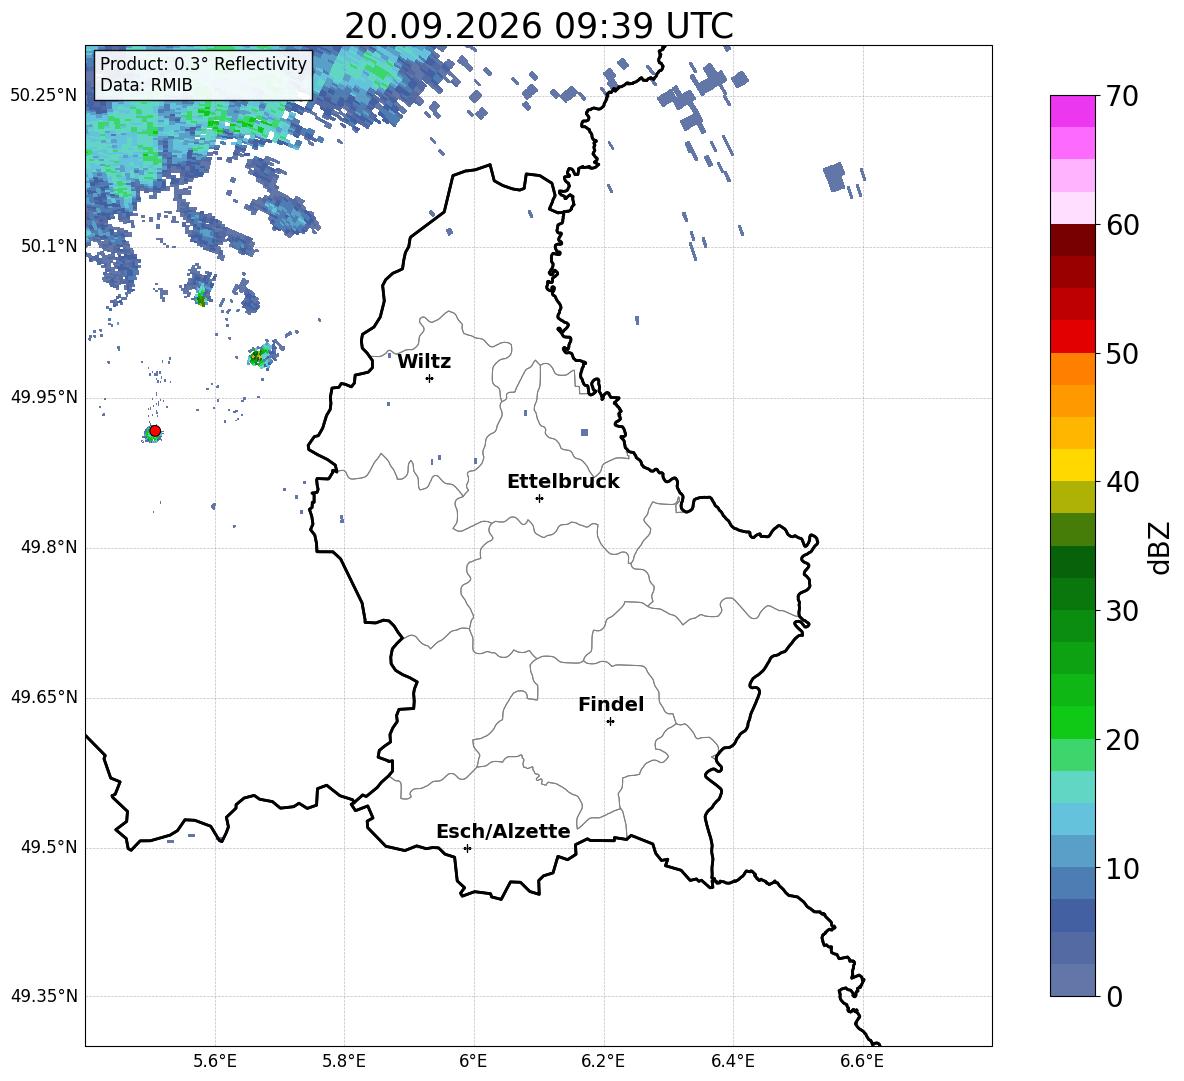Click the dBZ colorbar axis label
The image size is (1184, 1081).
click(x=1161, y=547)
